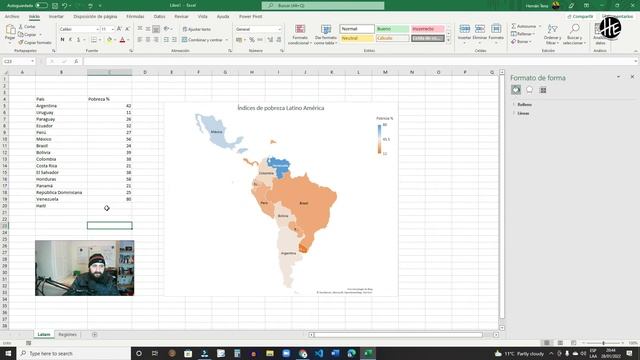Open the Windows Start menu
640x360 pixels.
point(8,353)
